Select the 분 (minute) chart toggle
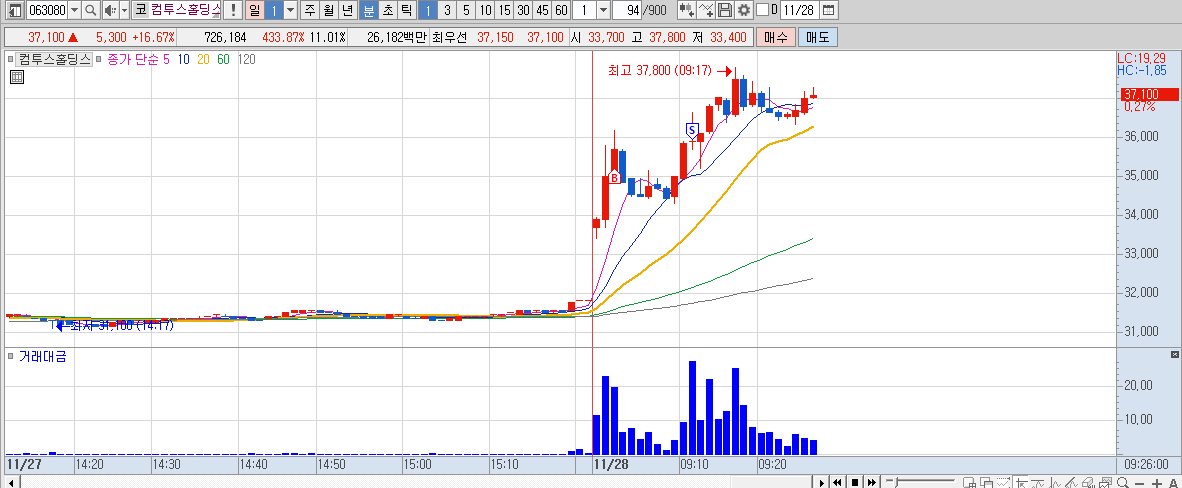Screen dimensions: 1182x488 click(368, 10)
